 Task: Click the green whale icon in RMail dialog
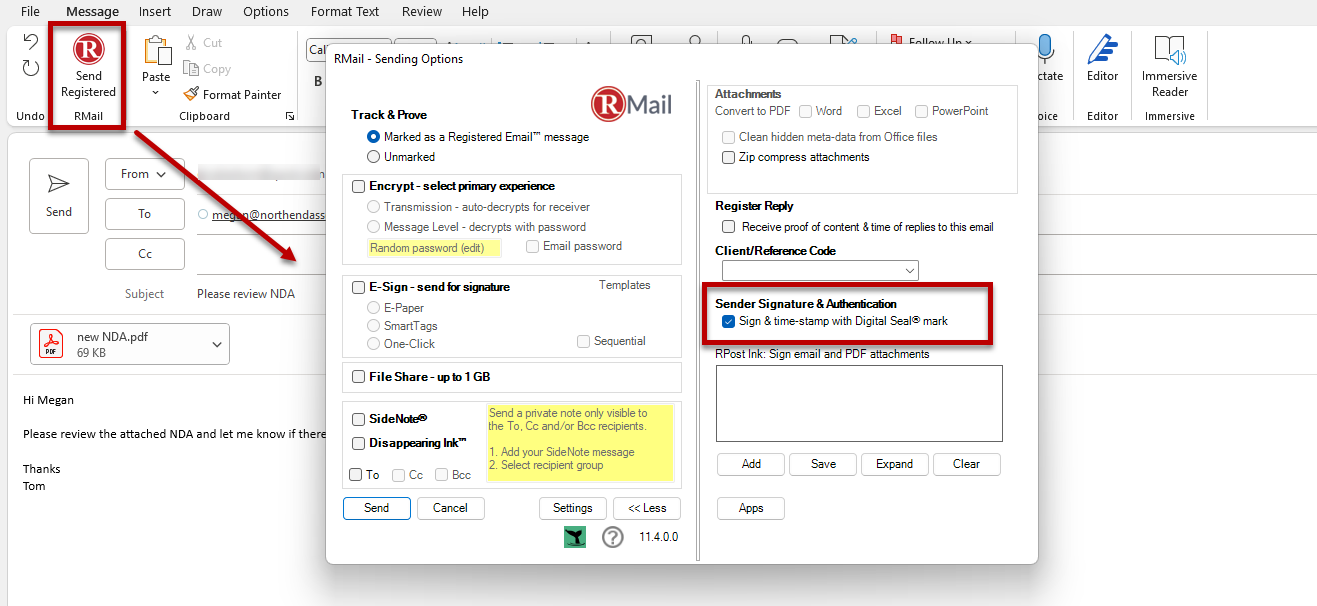tap(574, 537)
